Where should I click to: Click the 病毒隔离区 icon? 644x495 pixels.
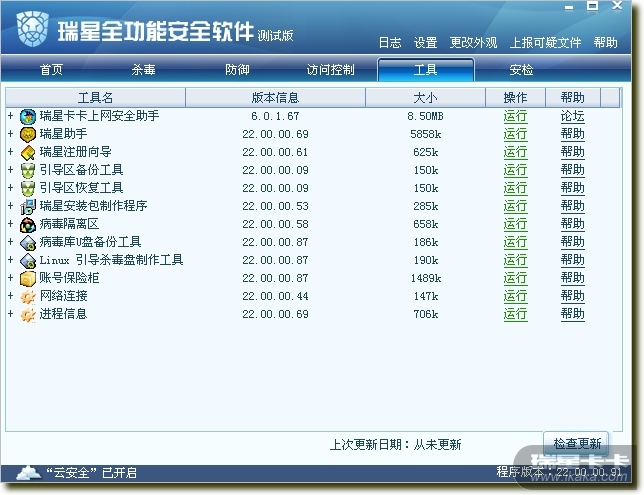point(28,225)
